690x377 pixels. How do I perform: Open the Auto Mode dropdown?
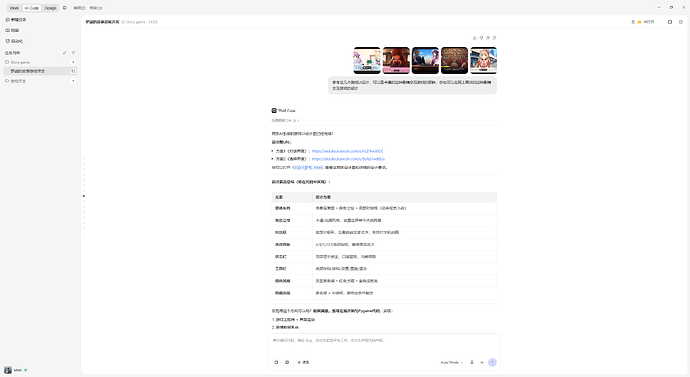(451, 362)
